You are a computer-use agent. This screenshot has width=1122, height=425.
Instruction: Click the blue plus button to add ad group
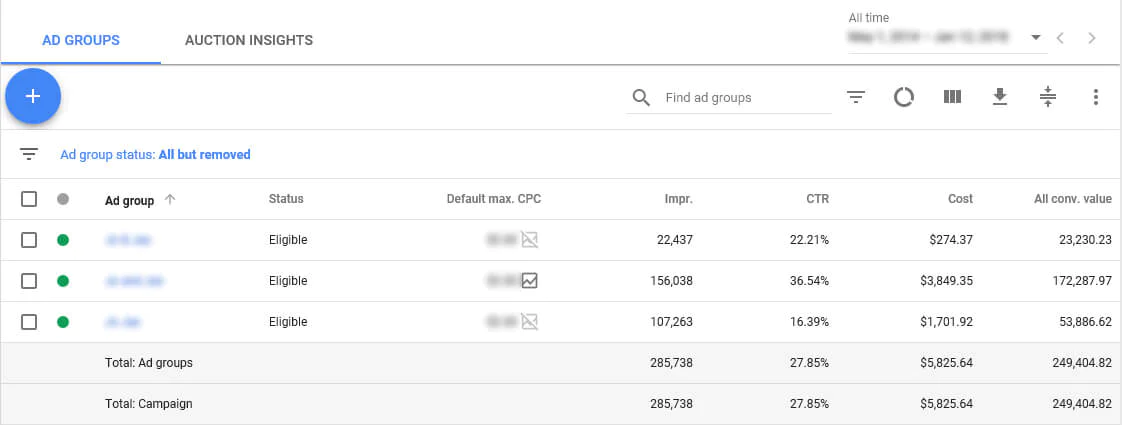coord(33,96)
